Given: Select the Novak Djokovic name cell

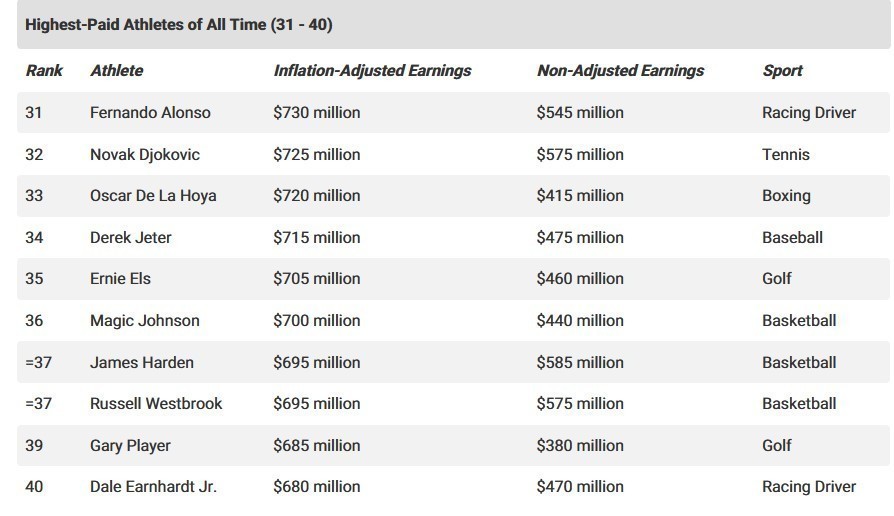Looking at the screenshot, I should pos(145,155).
